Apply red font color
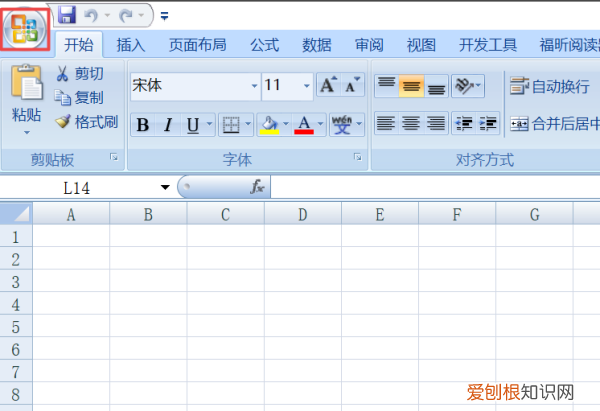 point(304,124)
